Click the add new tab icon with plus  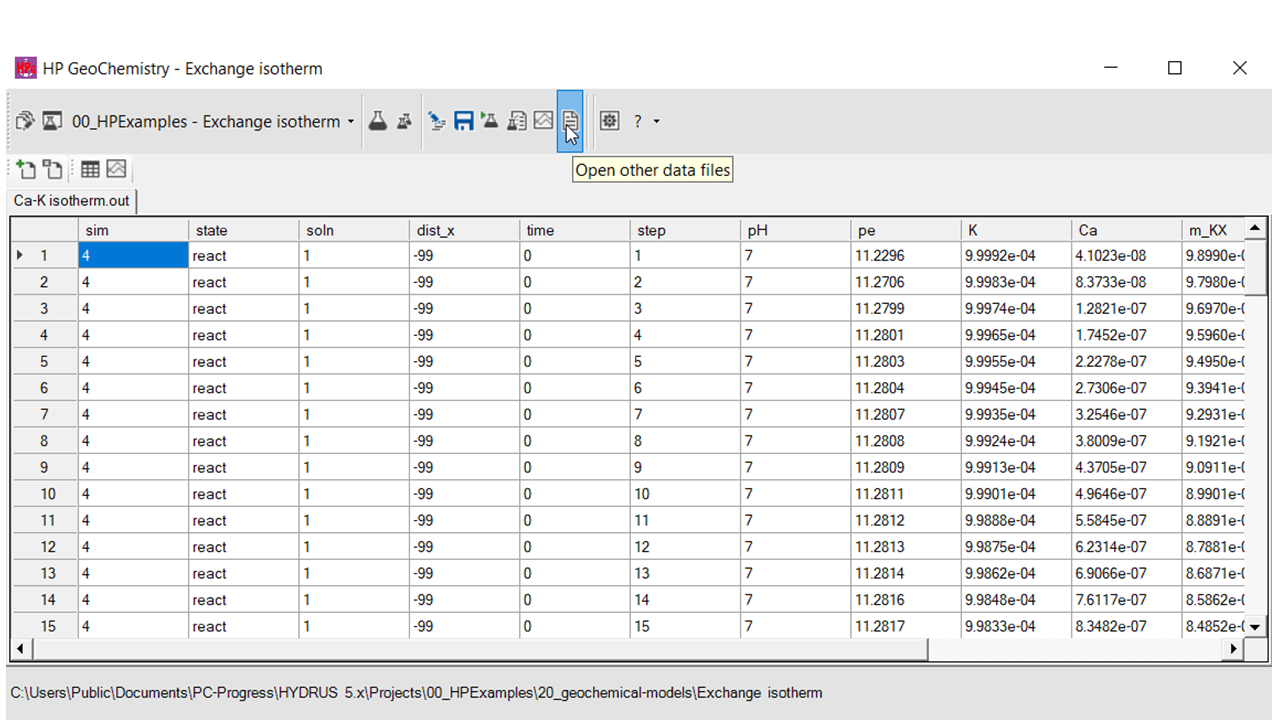pos(26,169)
